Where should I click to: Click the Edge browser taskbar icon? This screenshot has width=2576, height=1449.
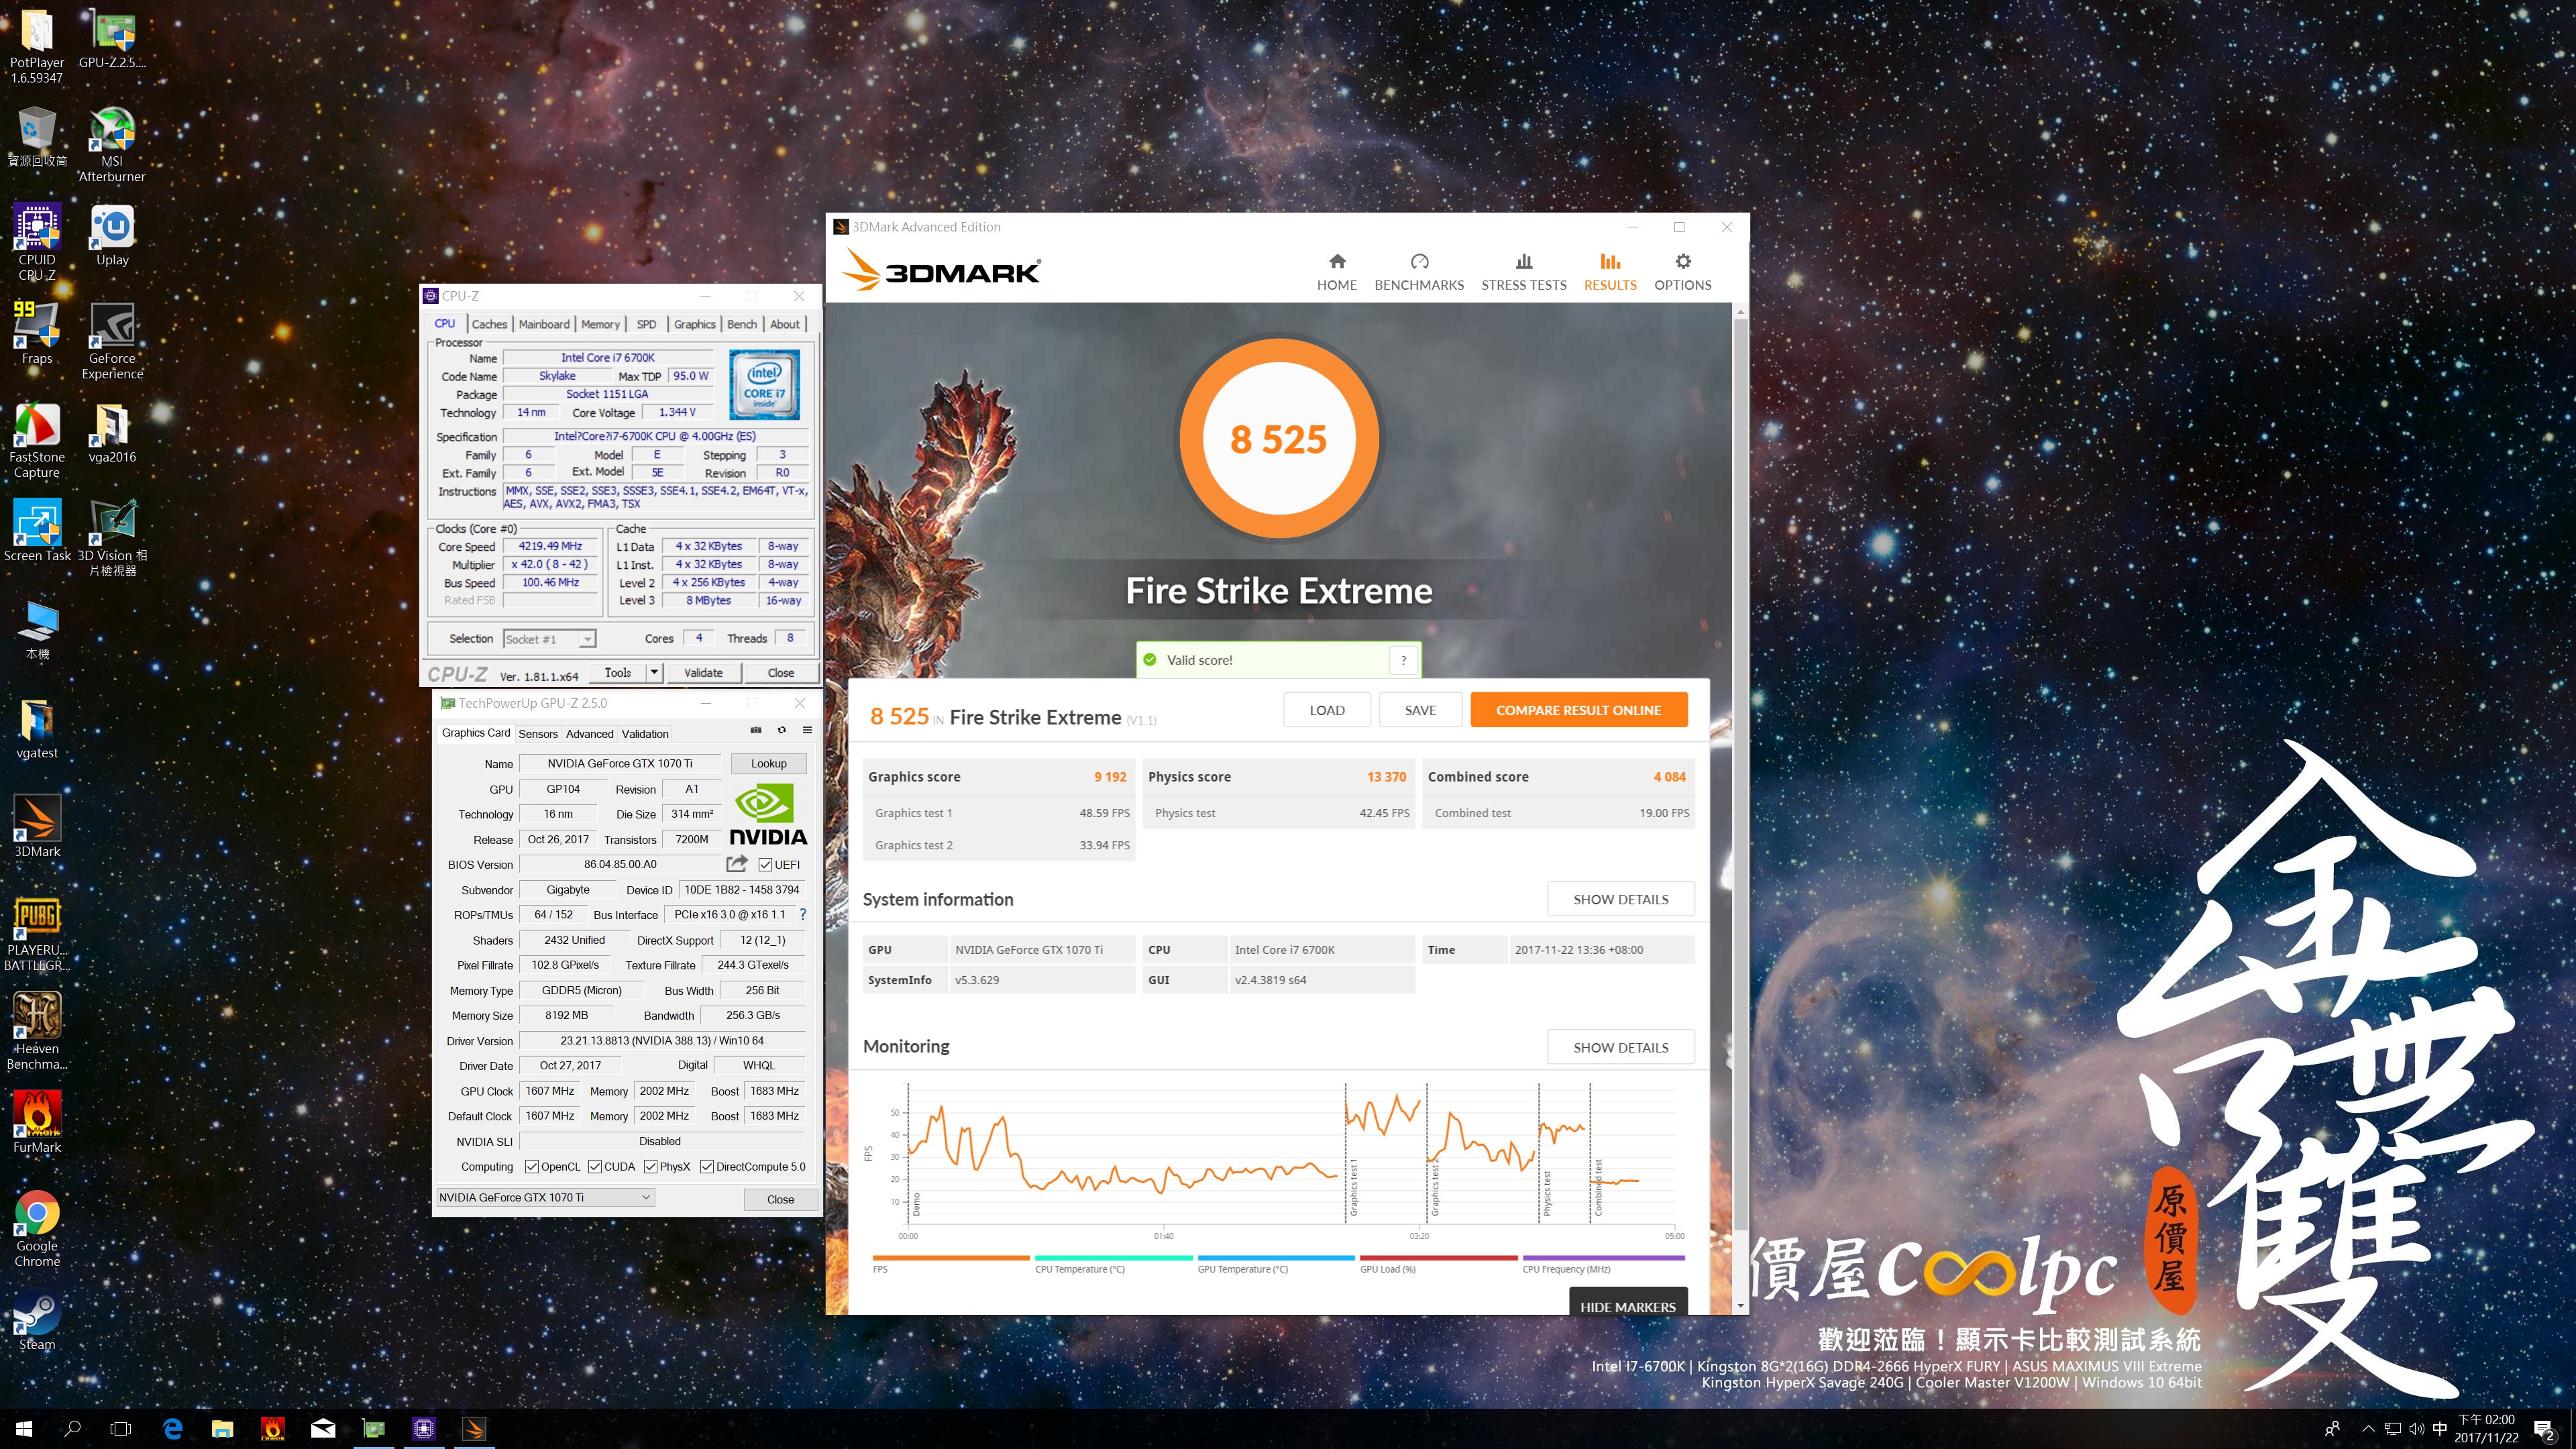tap(172, 1428)
